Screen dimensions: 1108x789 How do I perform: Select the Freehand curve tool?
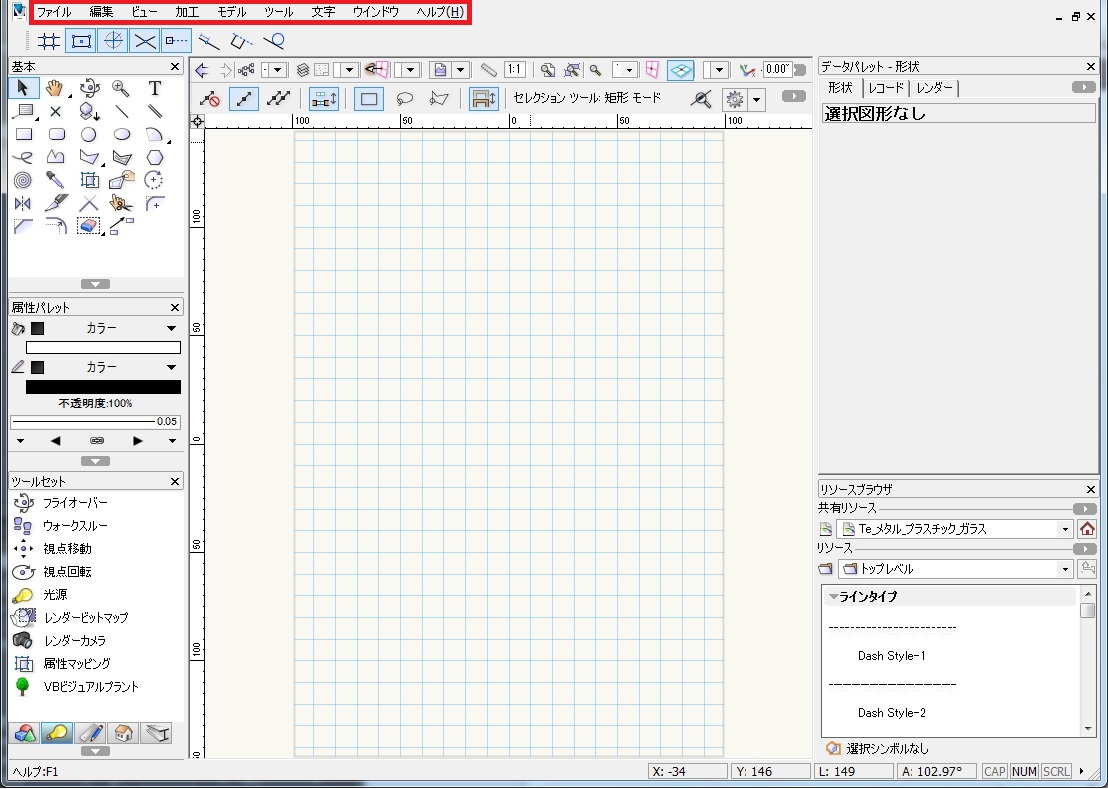(23, 157)
